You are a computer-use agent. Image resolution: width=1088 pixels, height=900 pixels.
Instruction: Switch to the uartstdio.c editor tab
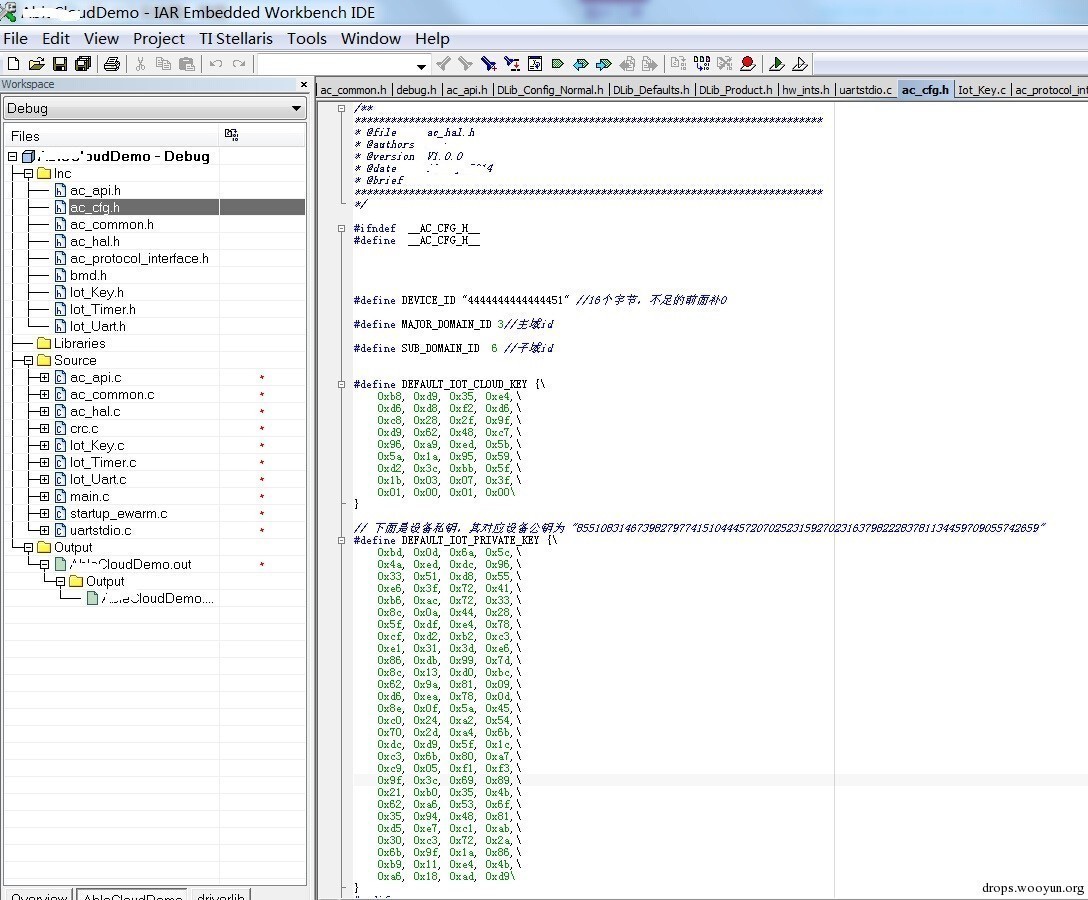click(x=865, y=90)
